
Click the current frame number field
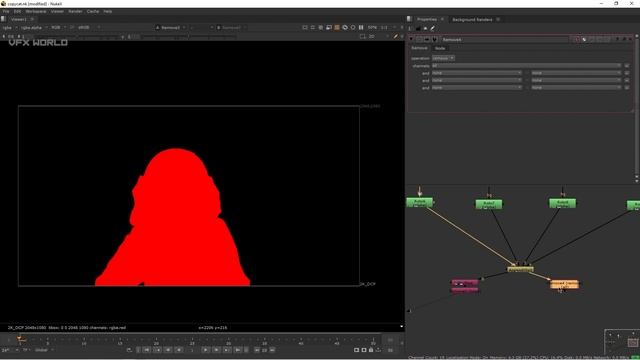tap(192, 350)
